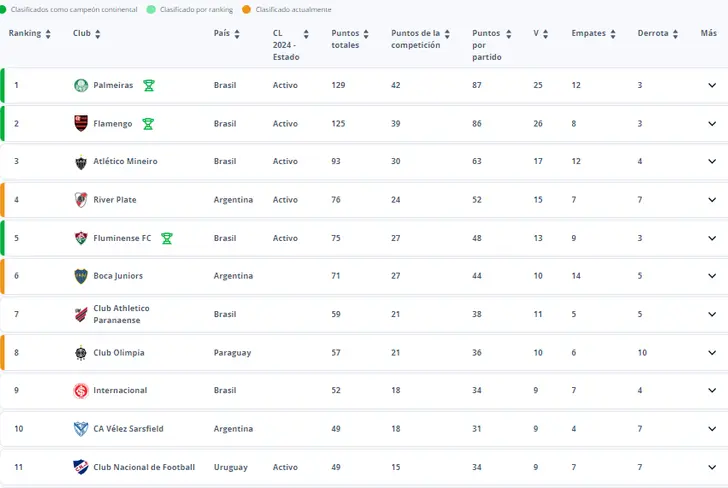This screenshot has width=728, height=488.
Task: Expand the Club Olimpia row details
Action: coord(712,353)
